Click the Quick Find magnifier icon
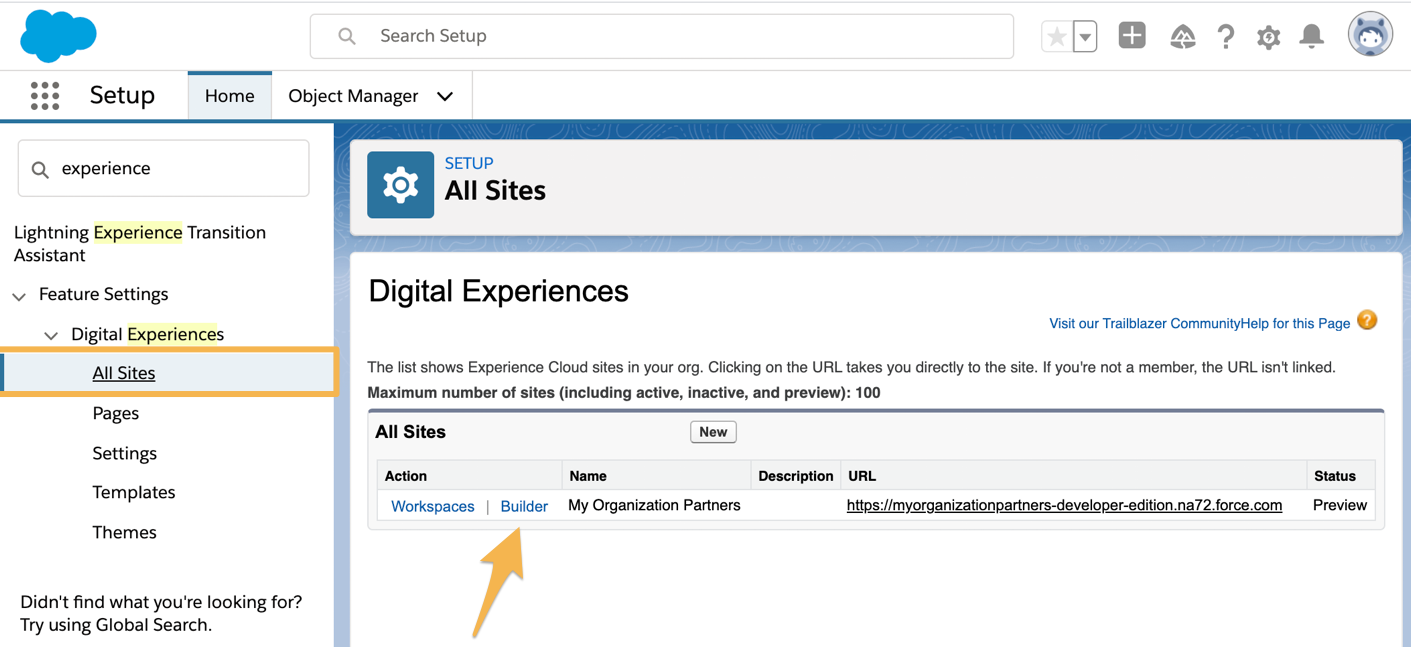Image resolution: width=1411 pixels, height=647 pixels. (x=40, y=169)
